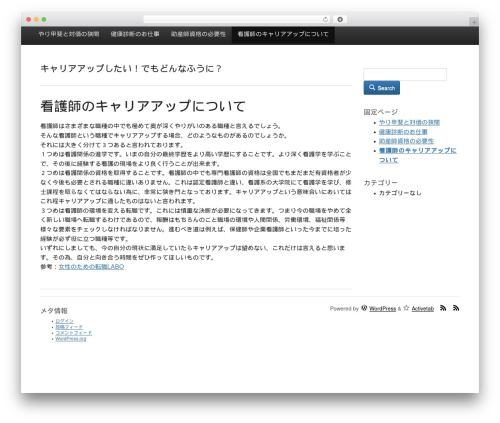500x423 pixels.
Task: Open the browser downloads arrow icon
Action: click(340, 19)
